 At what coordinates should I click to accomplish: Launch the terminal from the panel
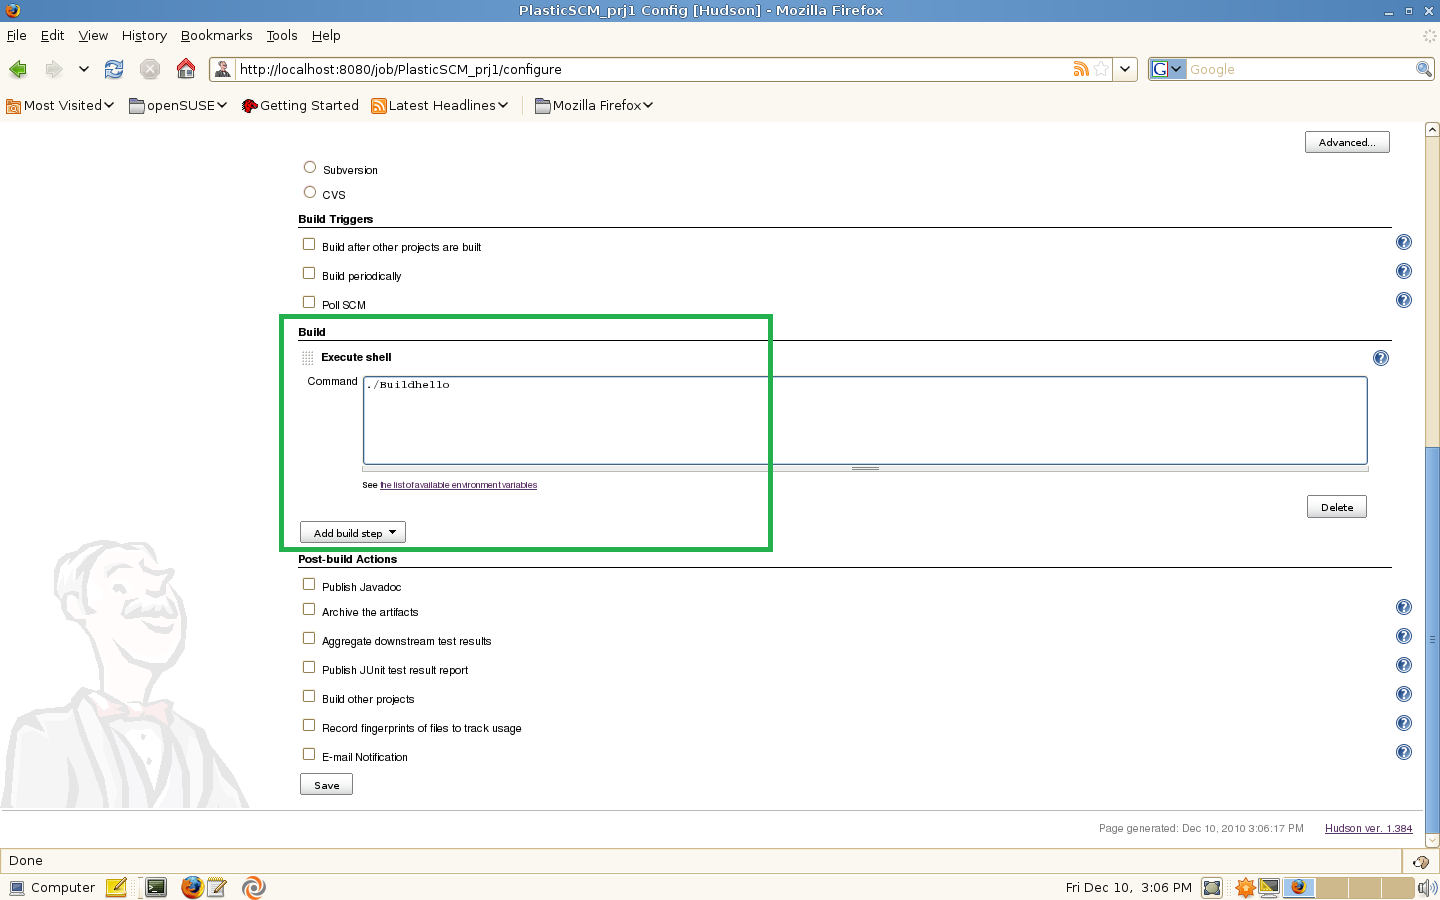[156, 887]
